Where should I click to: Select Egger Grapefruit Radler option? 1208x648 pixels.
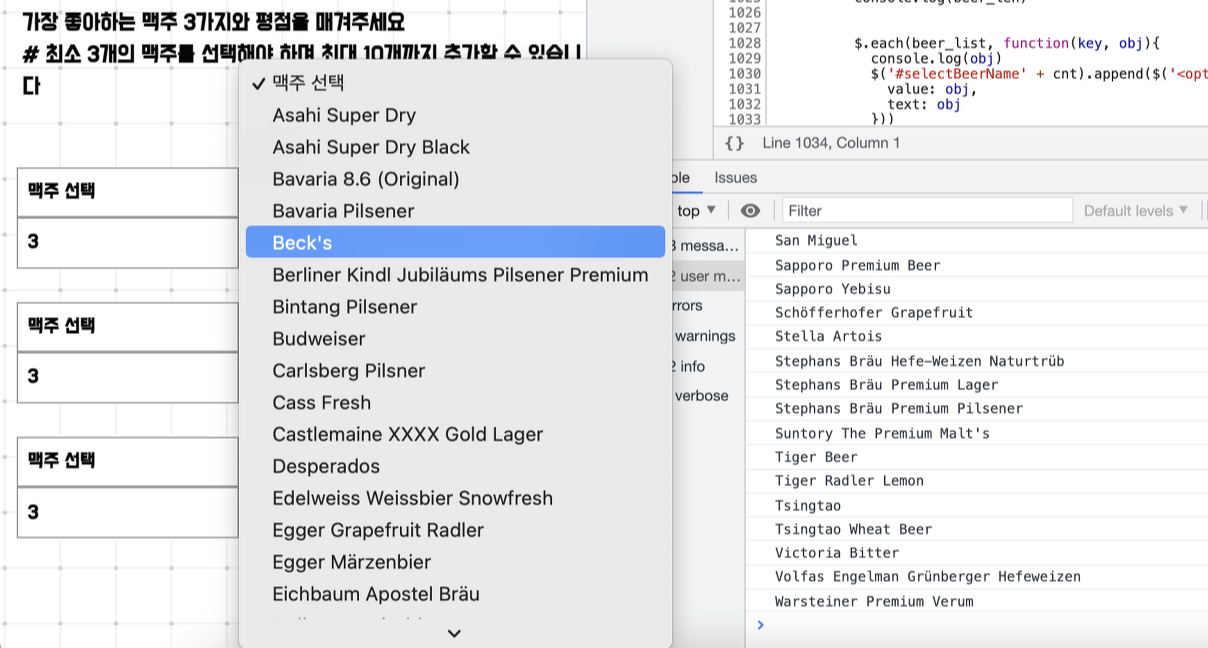pos(455,530)
